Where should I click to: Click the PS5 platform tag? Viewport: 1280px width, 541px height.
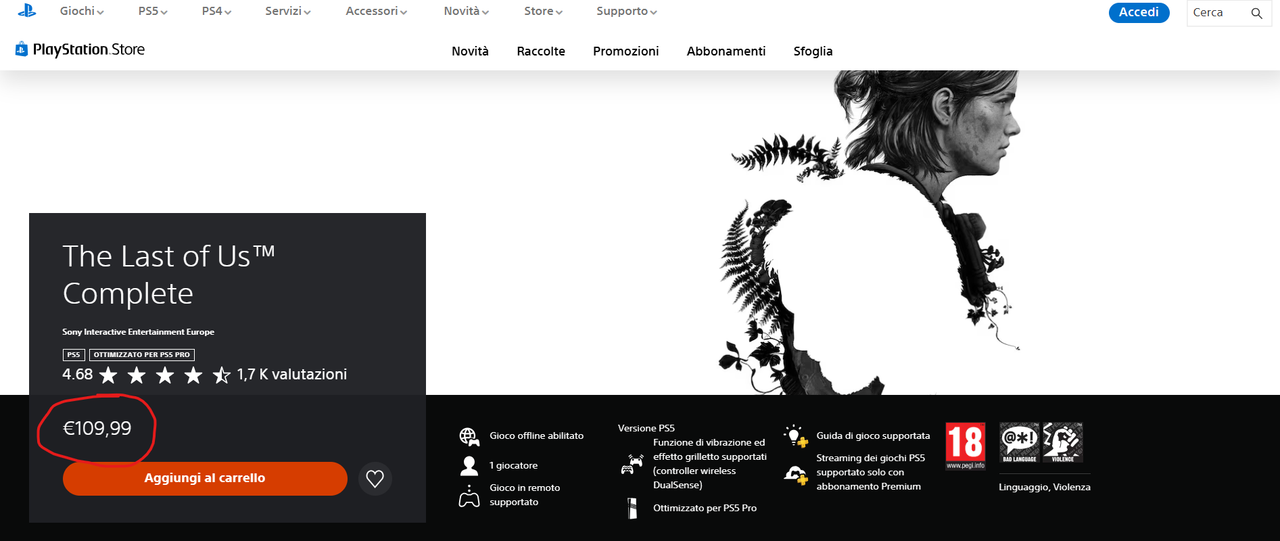pyautogui.click(x=74, y=355)
